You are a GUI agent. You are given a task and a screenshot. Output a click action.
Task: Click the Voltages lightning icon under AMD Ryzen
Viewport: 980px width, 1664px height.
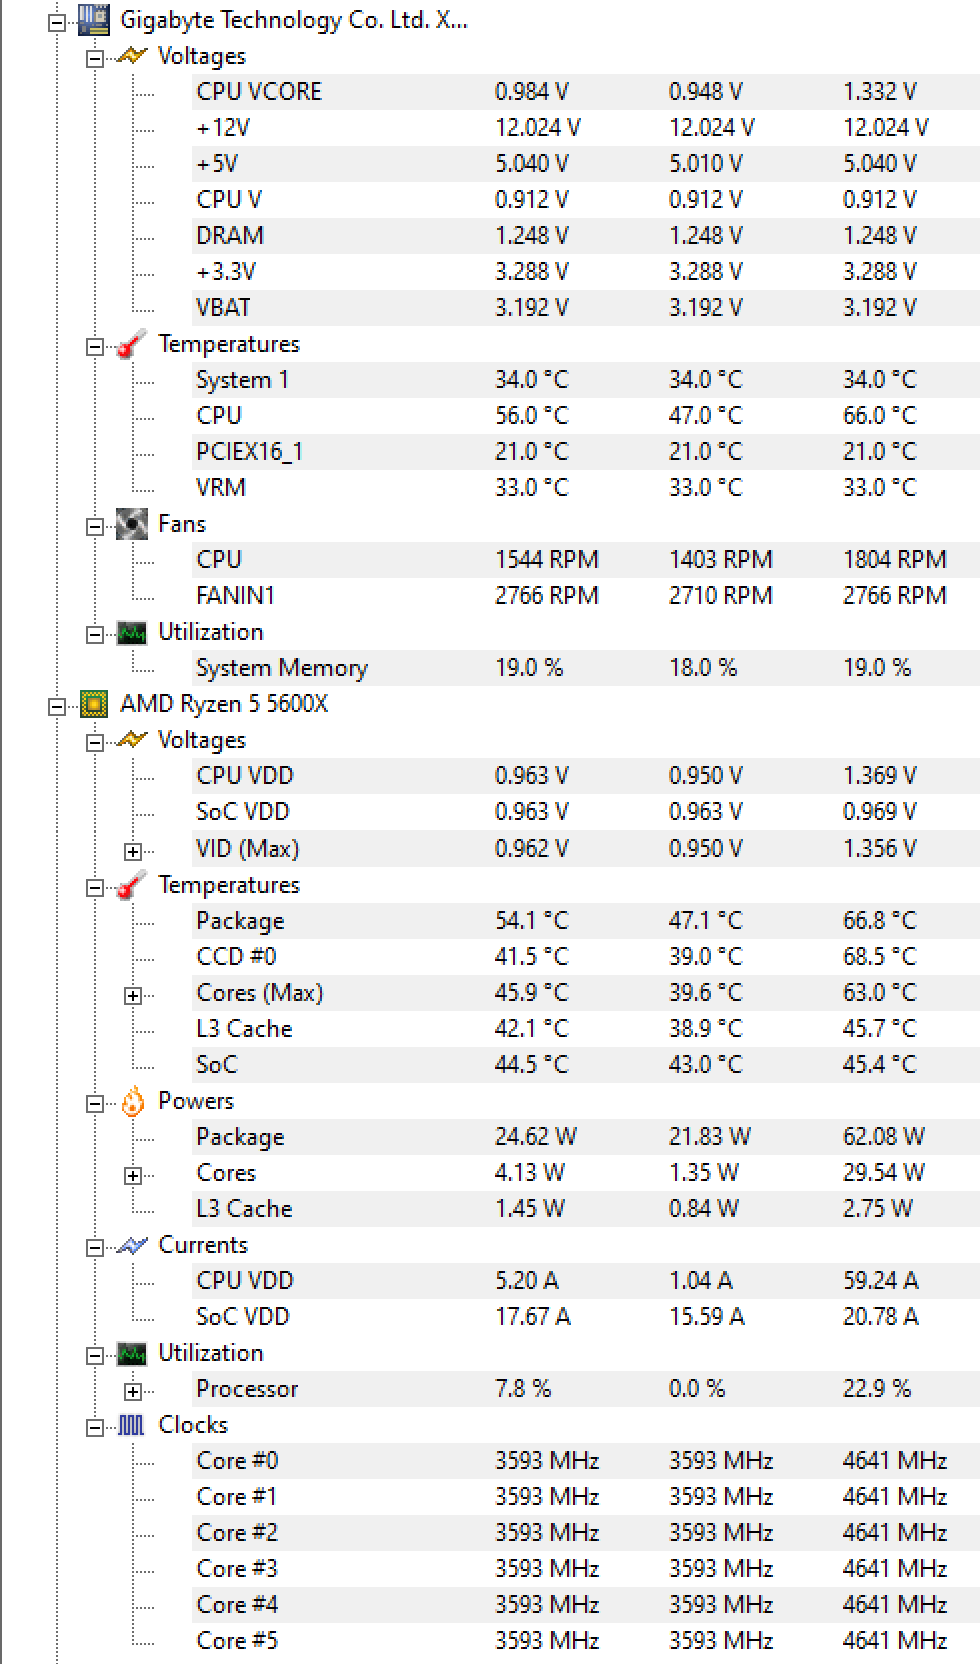[x=132, y=740]
